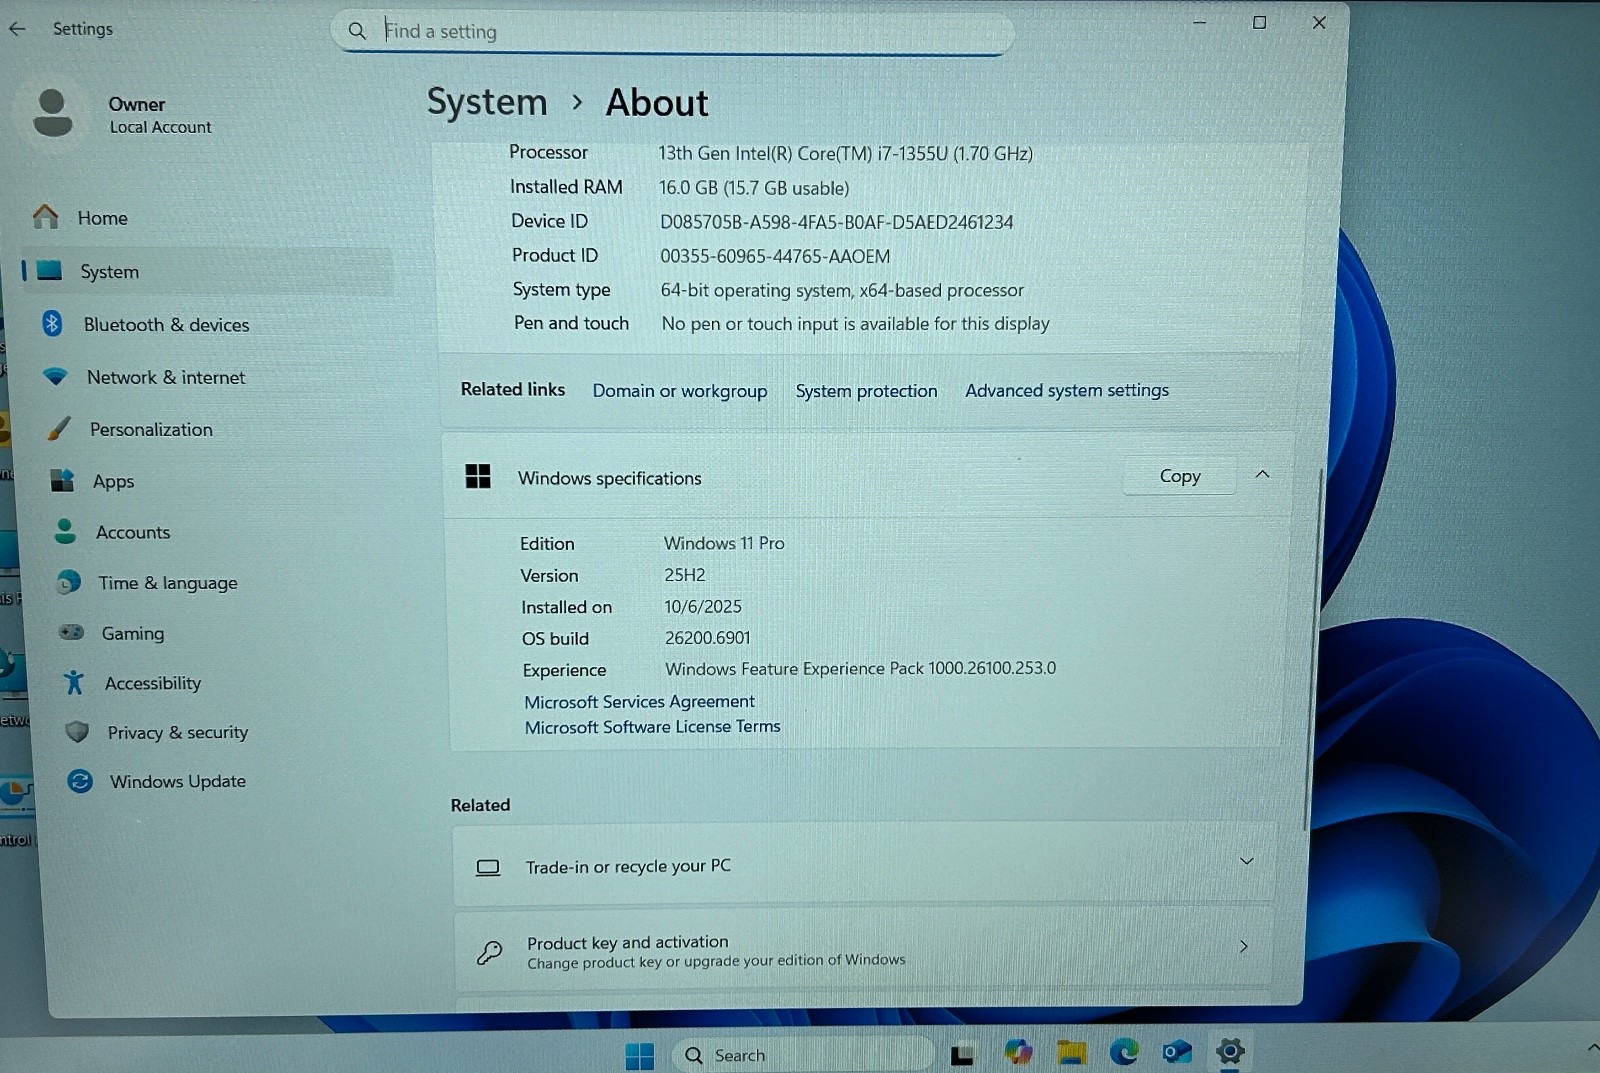Show hidden icons in the system tray
Image resolution: width=1600 pixels, height=1073 pixels.
1592,1048
